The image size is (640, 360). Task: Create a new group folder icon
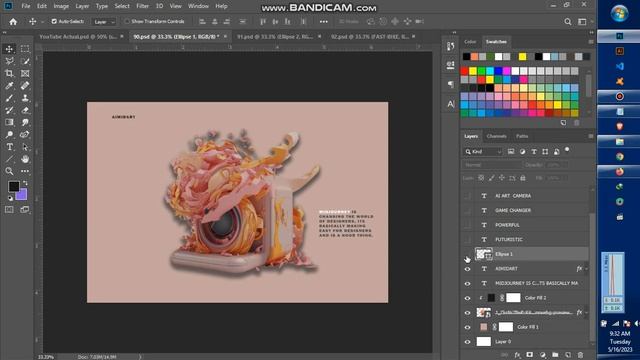tap(555, 355)
